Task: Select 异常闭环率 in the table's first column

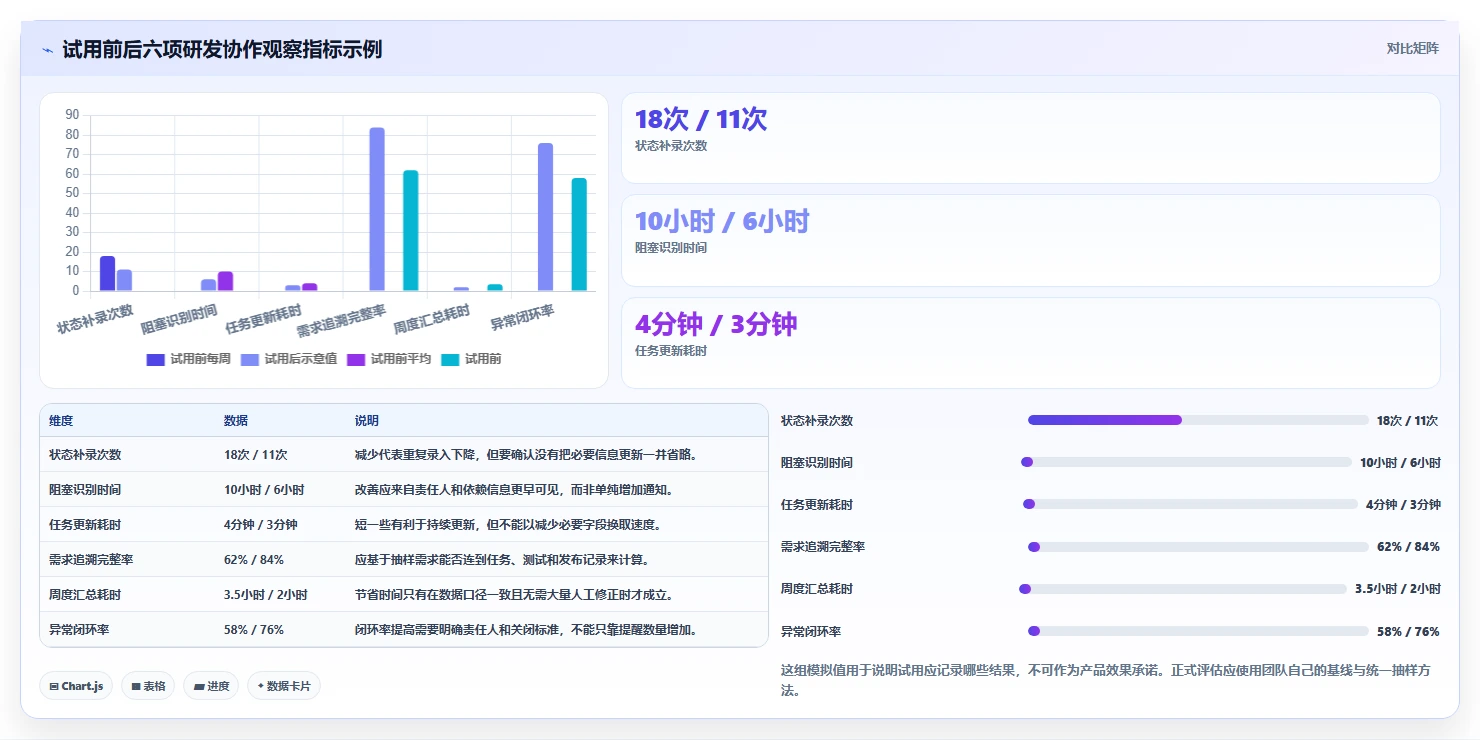Action: click(79, 629)
